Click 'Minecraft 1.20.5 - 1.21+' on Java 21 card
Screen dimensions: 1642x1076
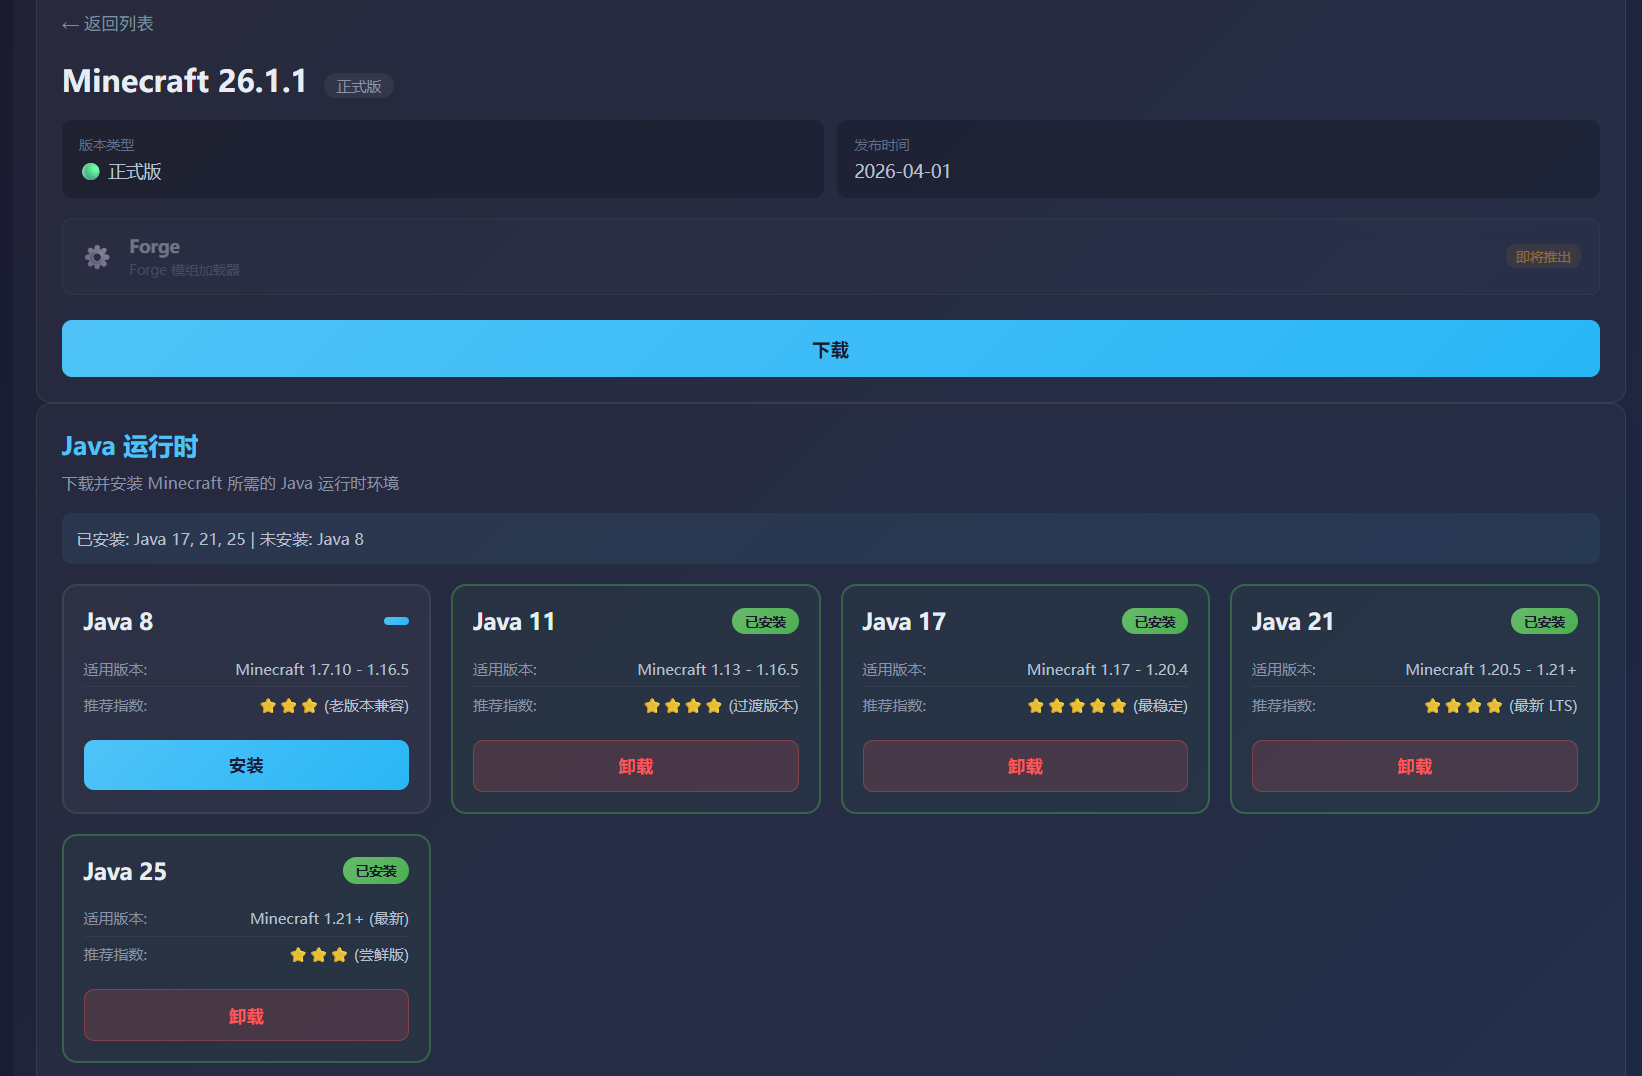point(1491,670)
